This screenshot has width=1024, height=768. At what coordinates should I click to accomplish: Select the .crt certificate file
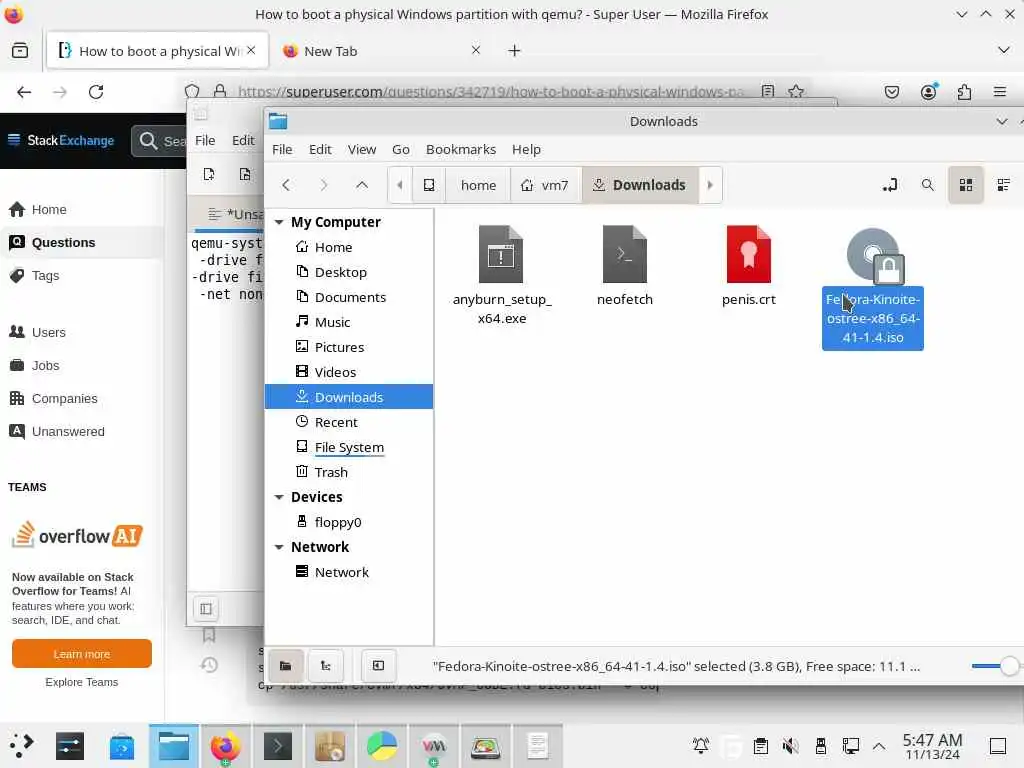pos(749,266)
